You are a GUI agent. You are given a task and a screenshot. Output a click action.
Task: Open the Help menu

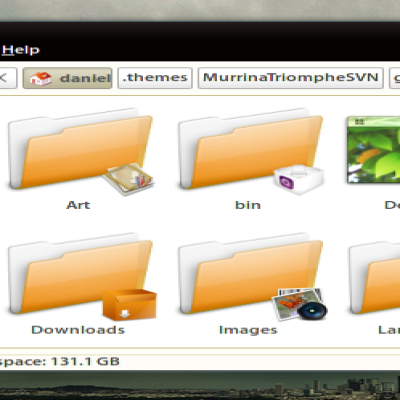point(20,50)
